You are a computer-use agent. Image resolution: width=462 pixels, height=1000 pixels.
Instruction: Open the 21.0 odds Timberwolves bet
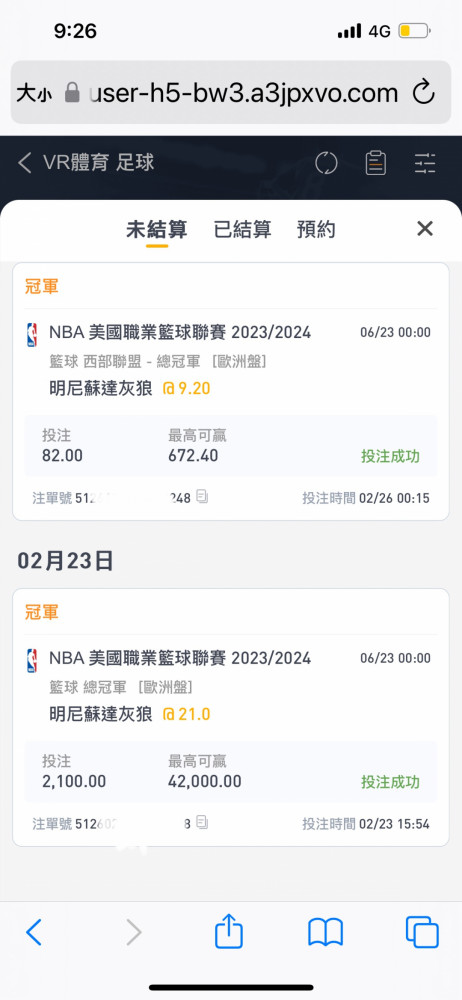pos(231,717)
